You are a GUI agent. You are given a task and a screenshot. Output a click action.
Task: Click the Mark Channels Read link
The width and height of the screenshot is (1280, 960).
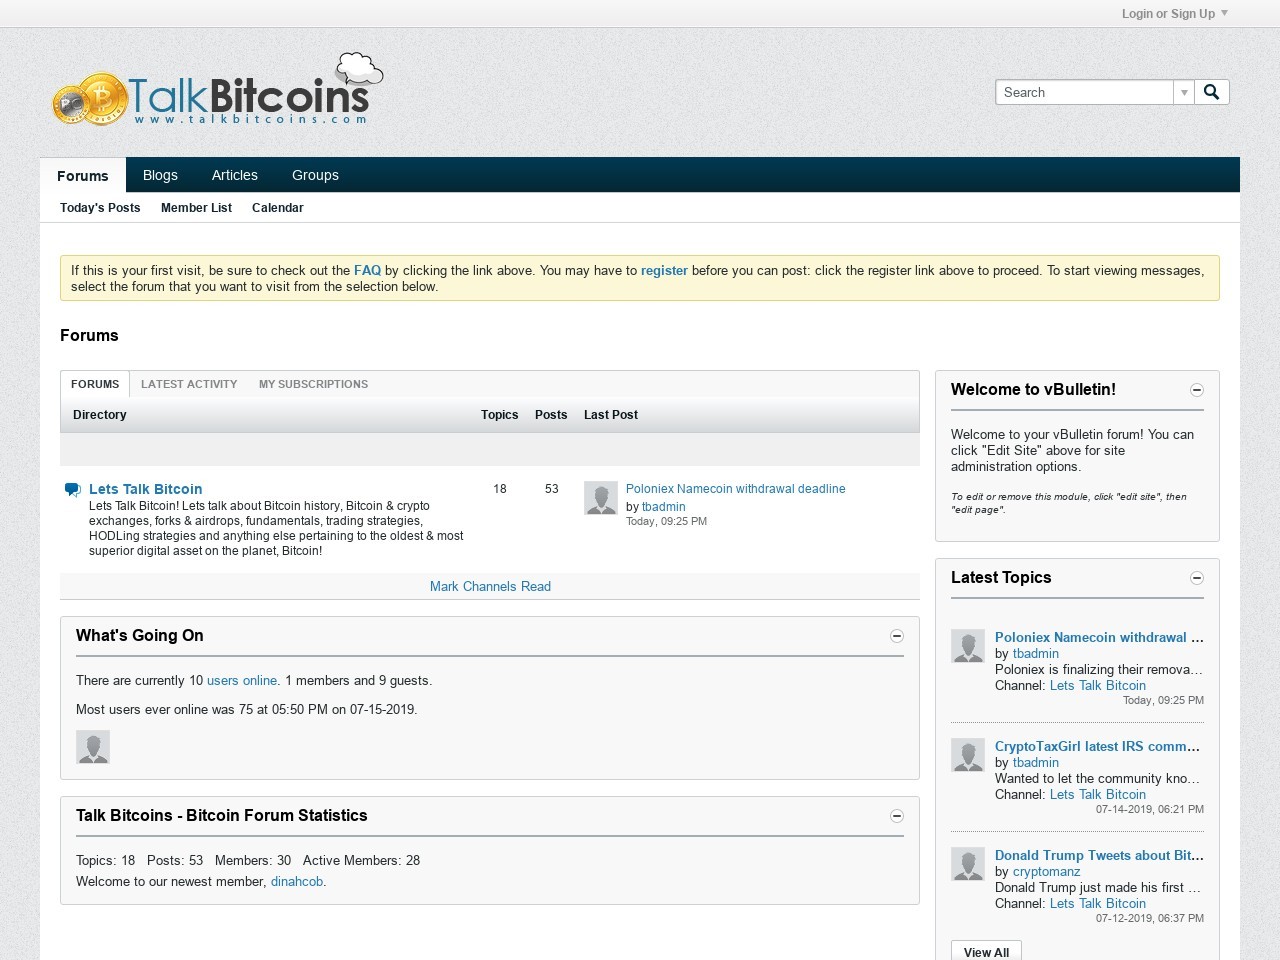tap(490, 586)
